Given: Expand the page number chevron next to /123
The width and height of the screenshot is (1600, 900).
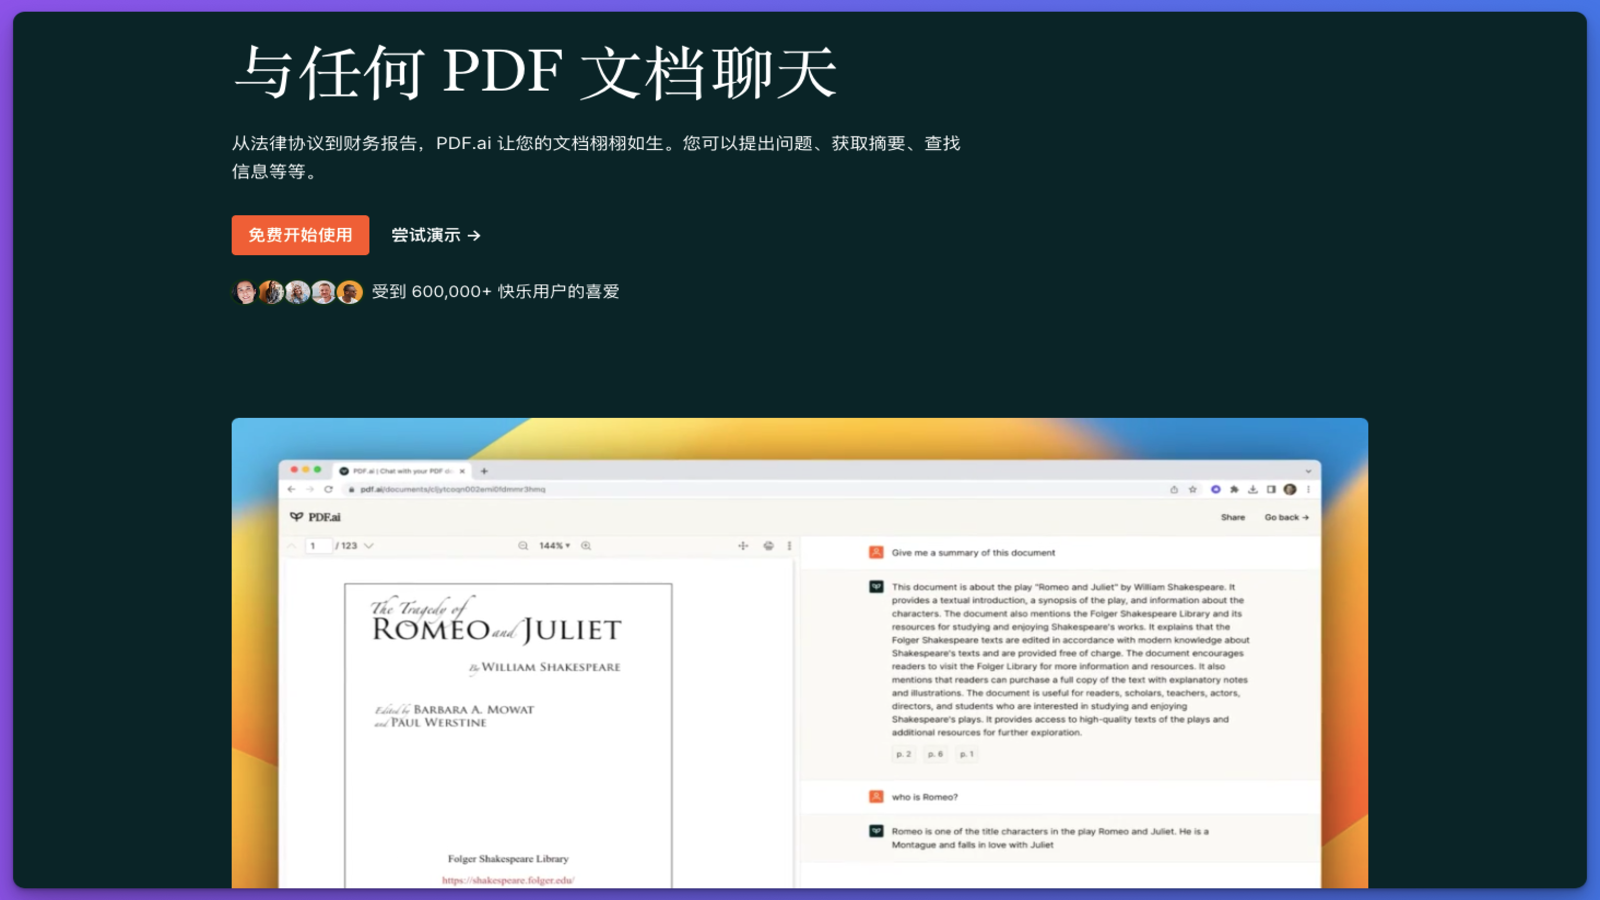Looking at the screenshot, I should coord(369,545).
